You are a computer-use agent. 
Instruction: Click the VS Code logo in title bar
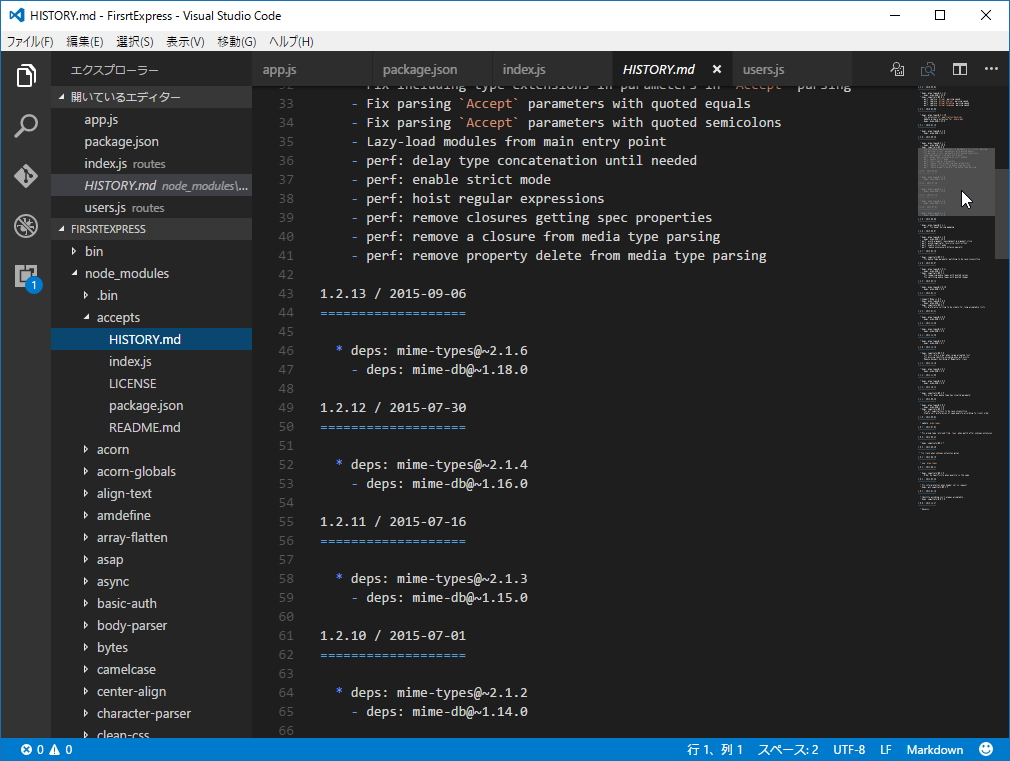point(16,15)
